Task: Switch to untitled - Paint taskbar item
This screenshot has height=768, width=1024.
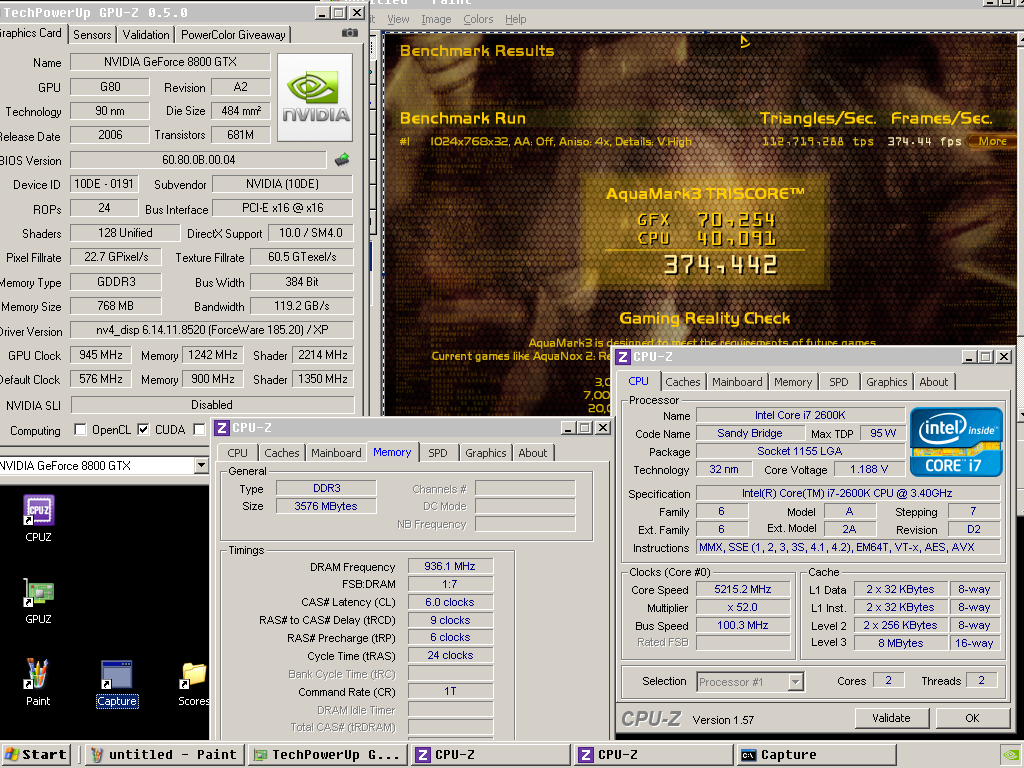Action: (x=164, y=755)
